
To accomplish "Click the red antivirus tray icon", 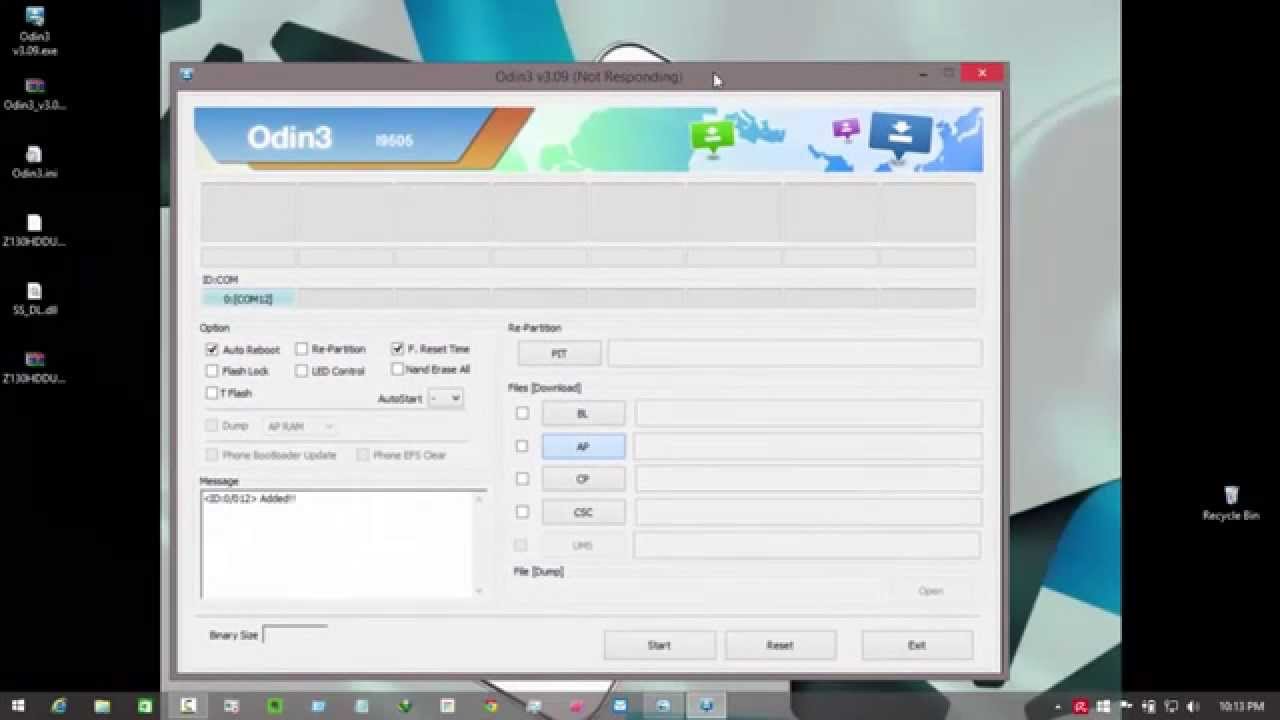I will [1081, 706].
